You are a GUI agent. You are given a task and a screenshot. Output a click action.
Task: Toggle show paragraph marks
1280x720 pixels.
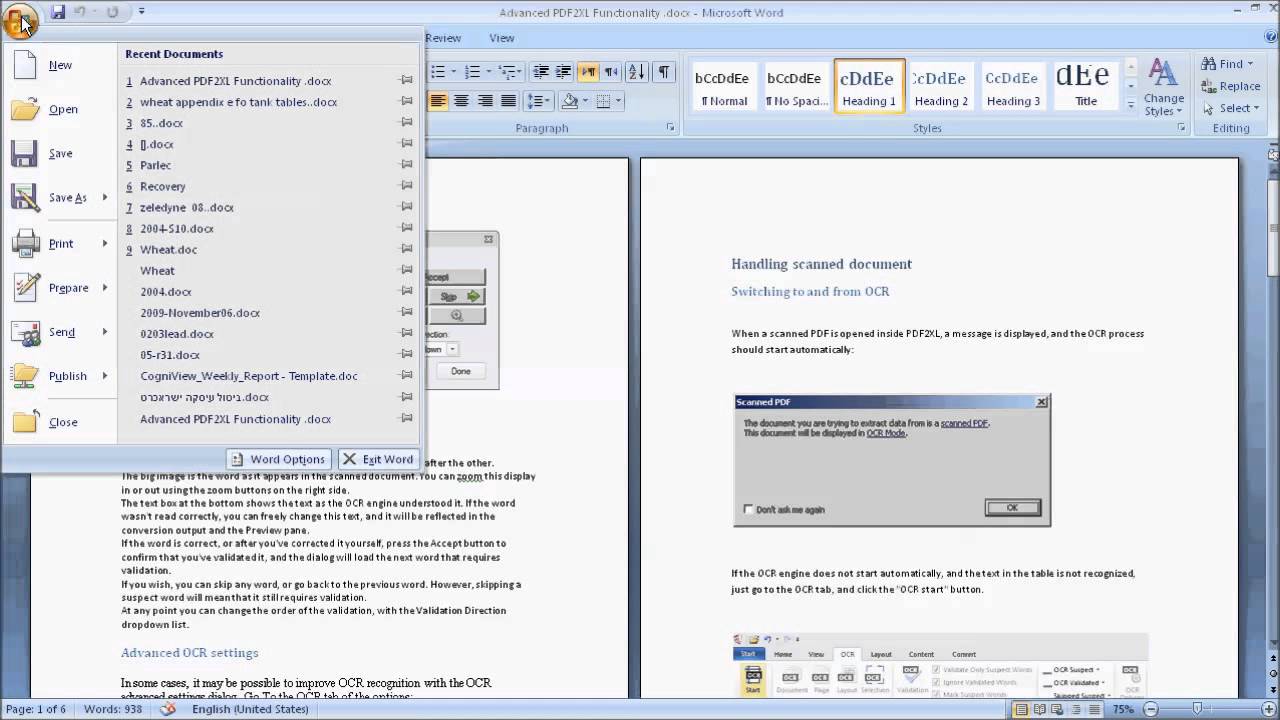(x=663, y=72)
